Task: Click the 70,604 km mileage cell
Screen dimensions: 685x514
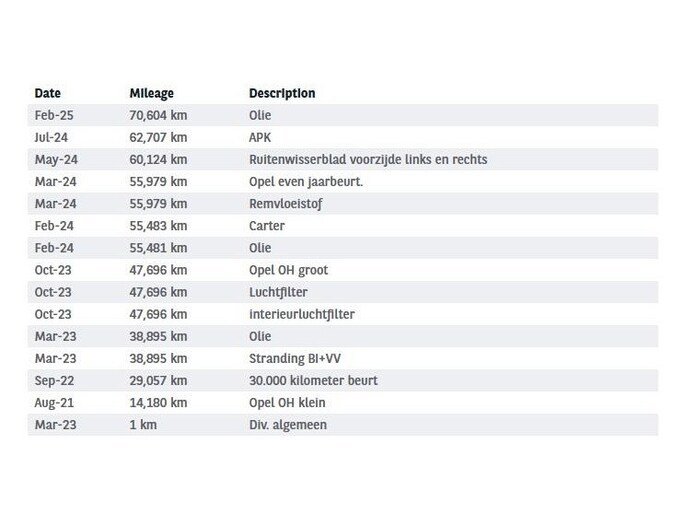Action: coord(158,115)
